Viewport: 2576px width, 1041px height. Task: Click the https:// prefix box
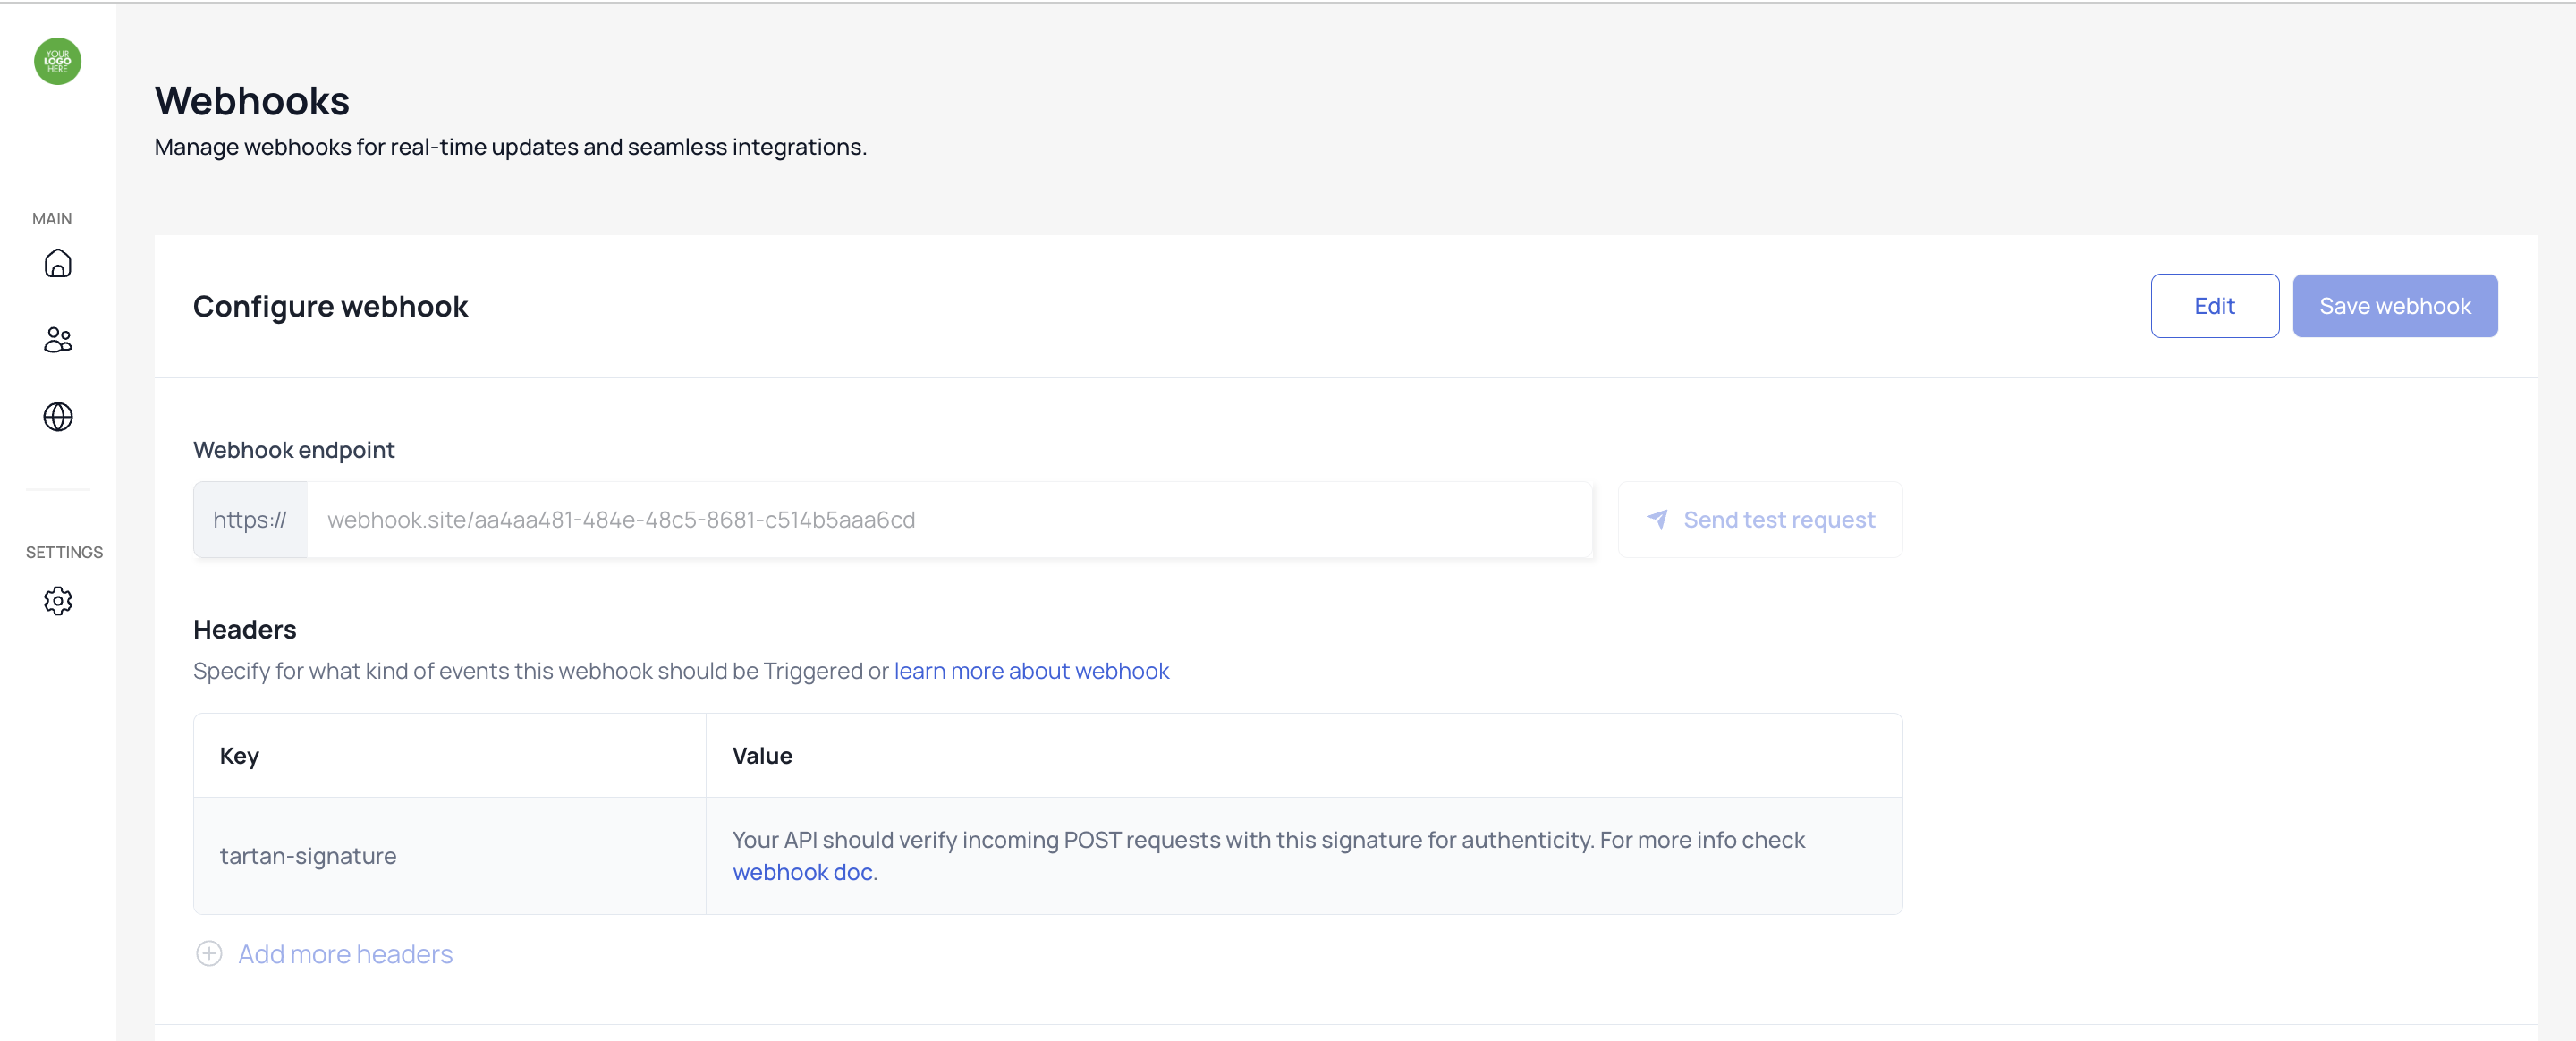tap(250, 520)
